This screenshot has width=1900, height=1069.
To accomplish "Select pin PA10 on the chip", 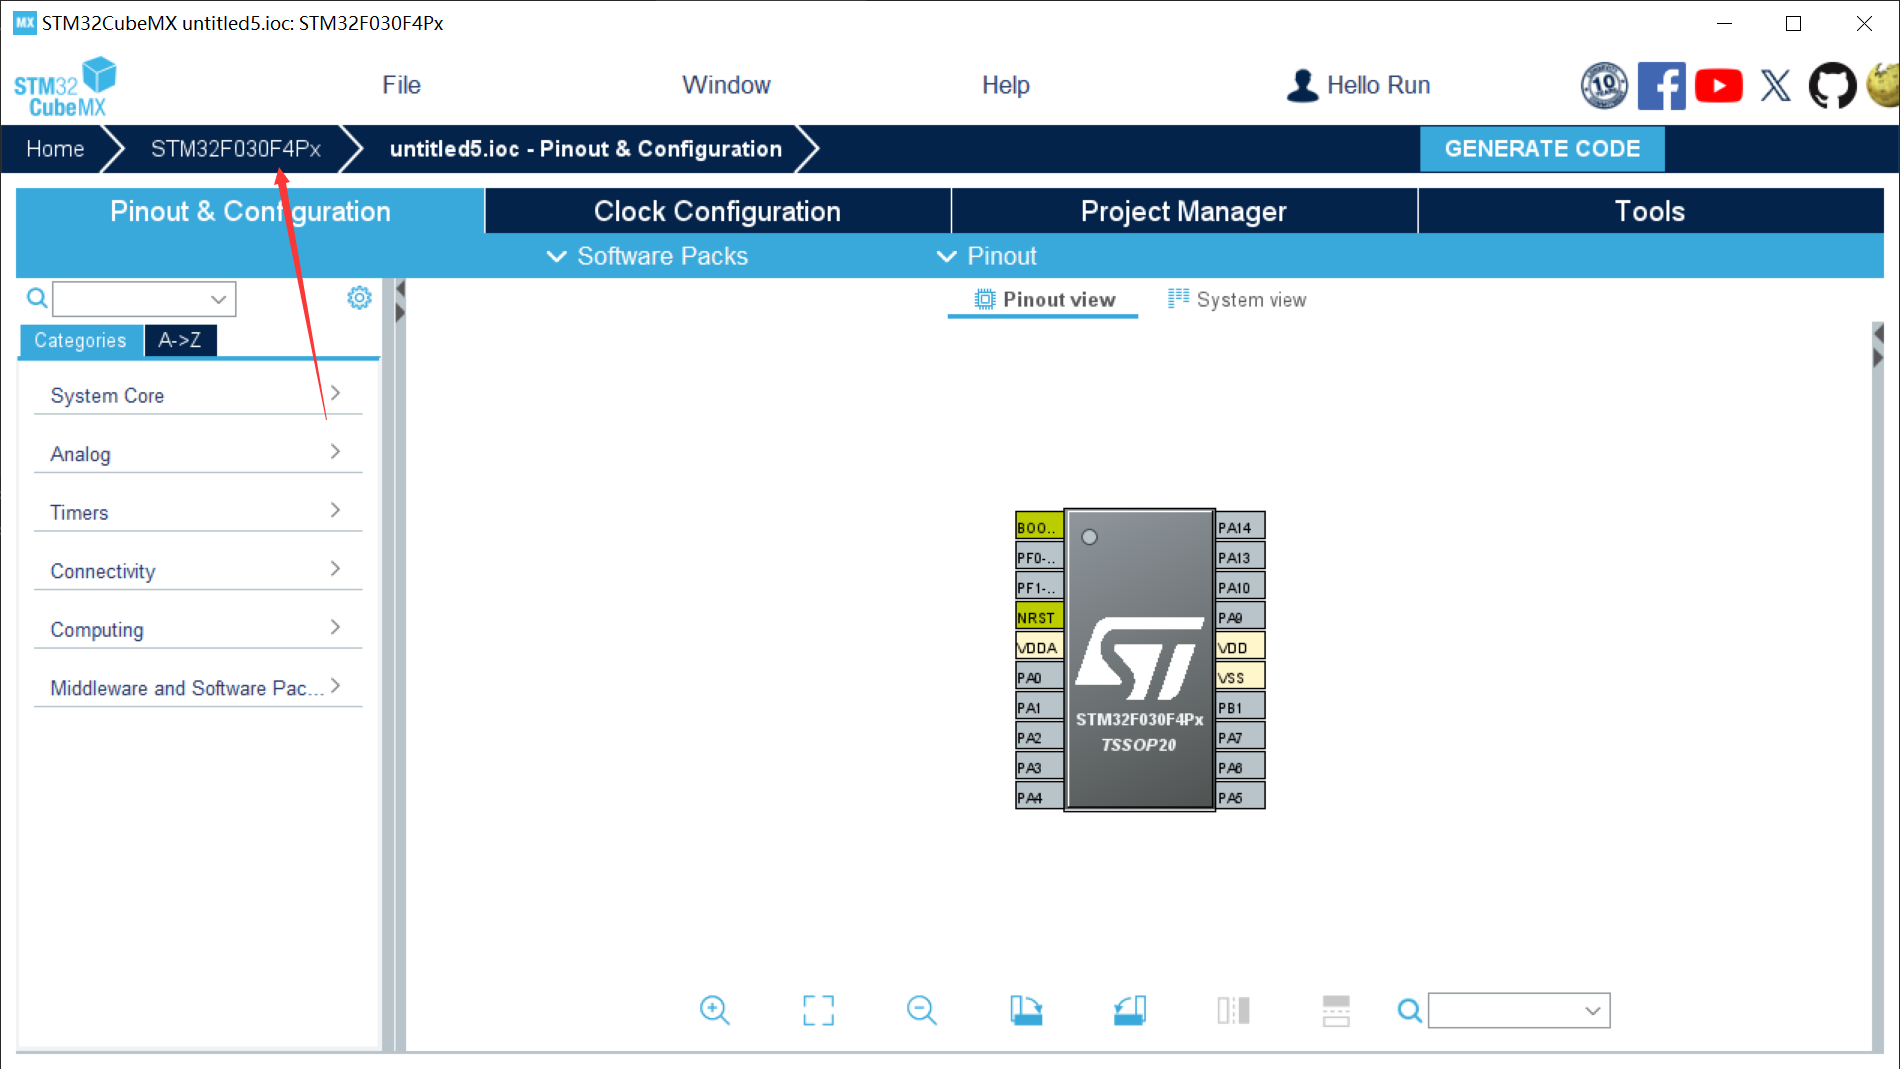I will [1240, 586].
